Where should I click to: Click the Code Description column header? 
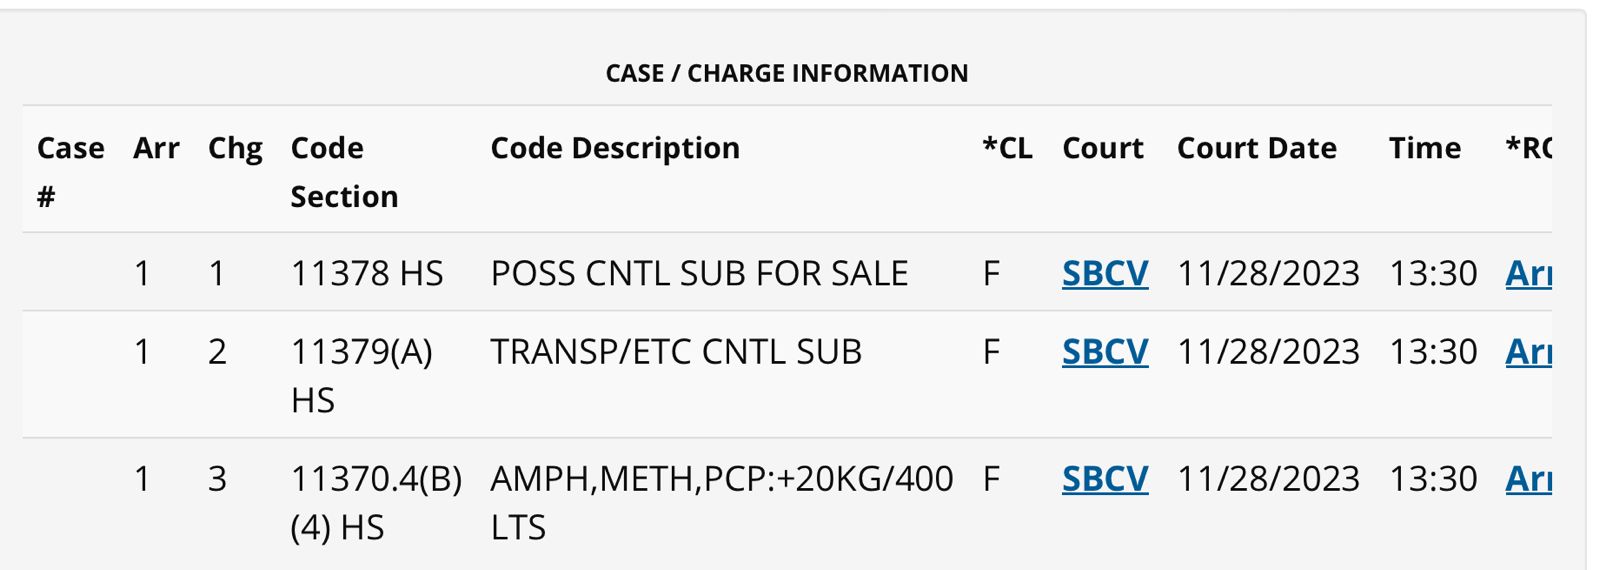coord(615,148)
